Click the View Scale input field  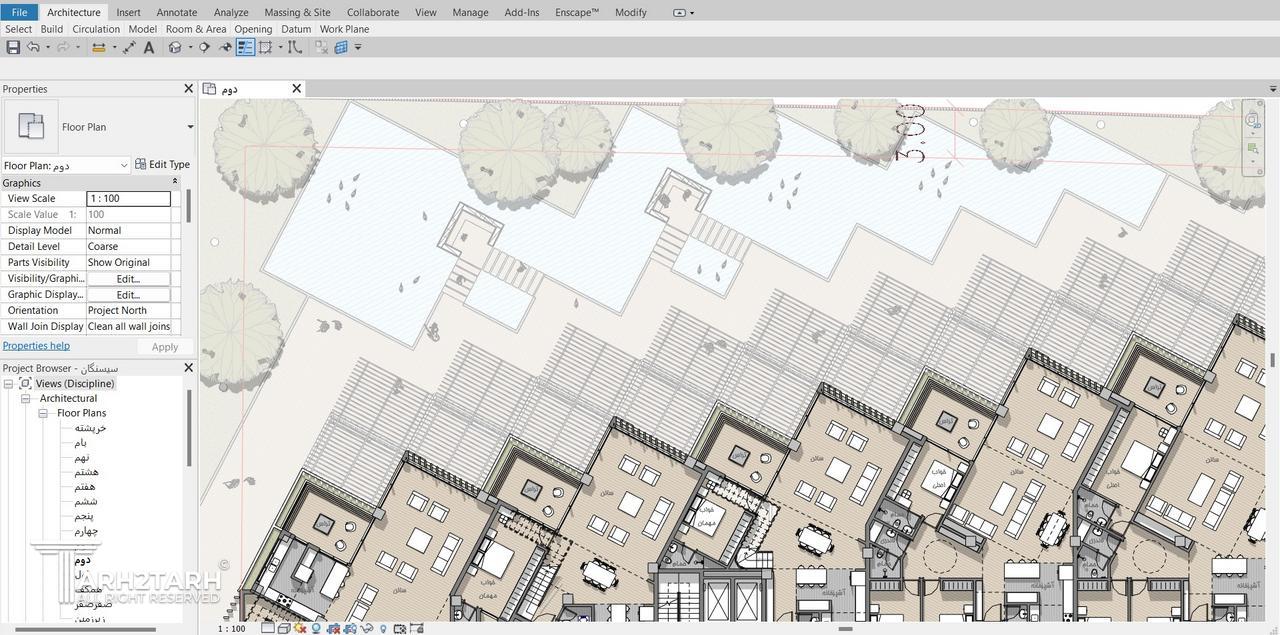(x=128, y=199)
